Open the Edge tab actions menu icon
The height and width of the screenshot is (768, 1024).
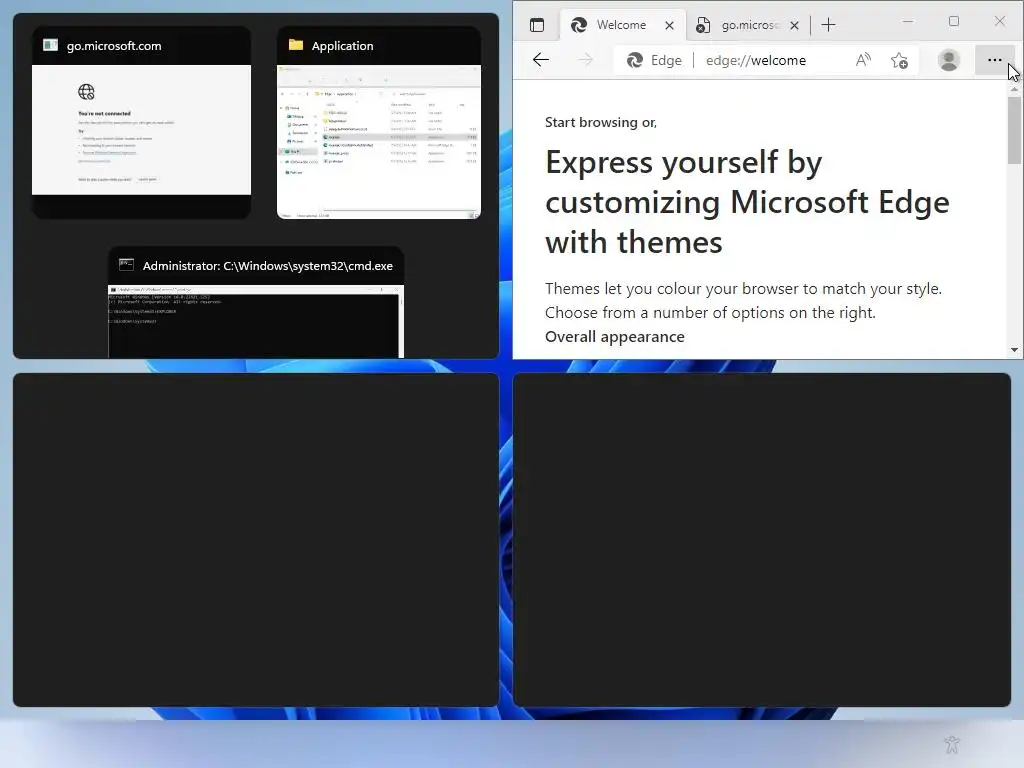coord(537,25)
